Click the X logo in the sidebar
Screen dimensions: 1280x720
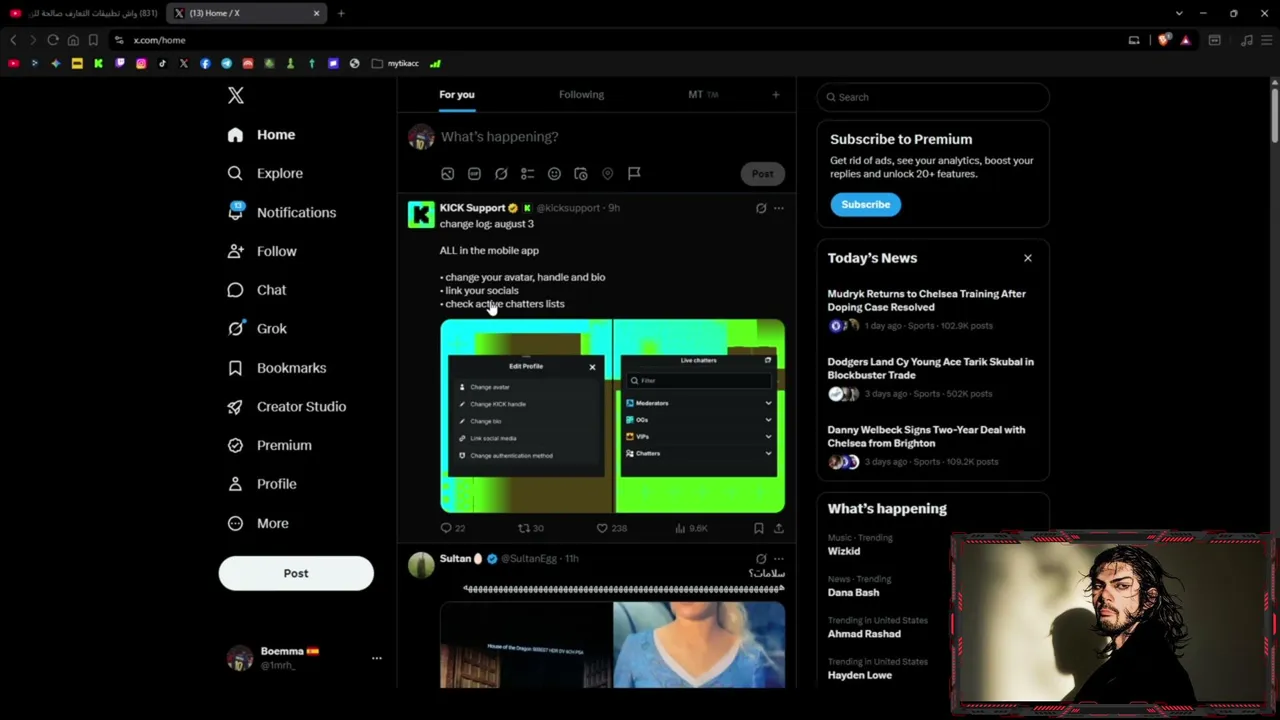236,95
